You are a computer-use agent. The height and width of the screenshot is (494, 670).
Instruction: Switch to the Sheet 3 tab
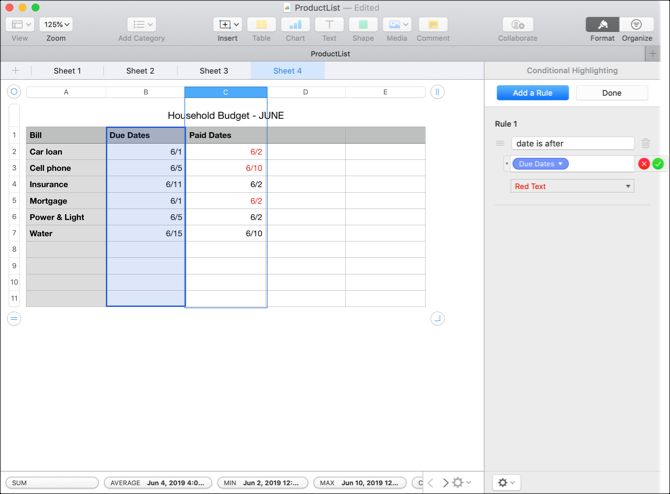pyautogui.click(x=214, y=71)
